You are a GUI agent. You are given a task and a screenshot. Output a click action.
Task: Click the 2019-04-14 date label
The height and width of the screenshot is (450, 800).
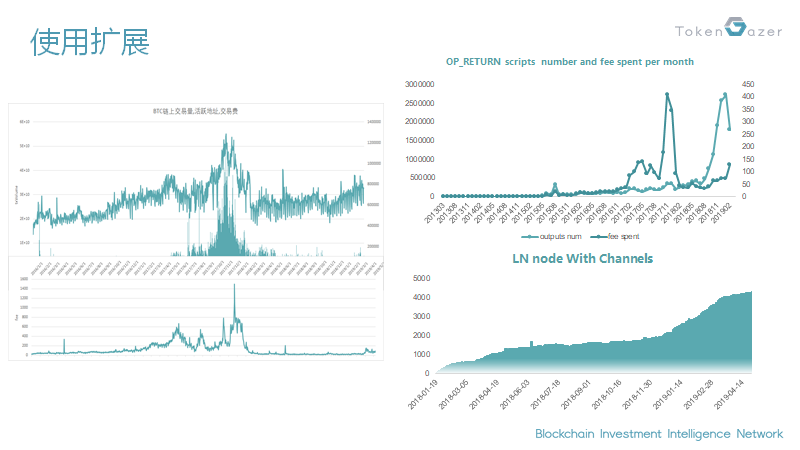tap(729, 394)
